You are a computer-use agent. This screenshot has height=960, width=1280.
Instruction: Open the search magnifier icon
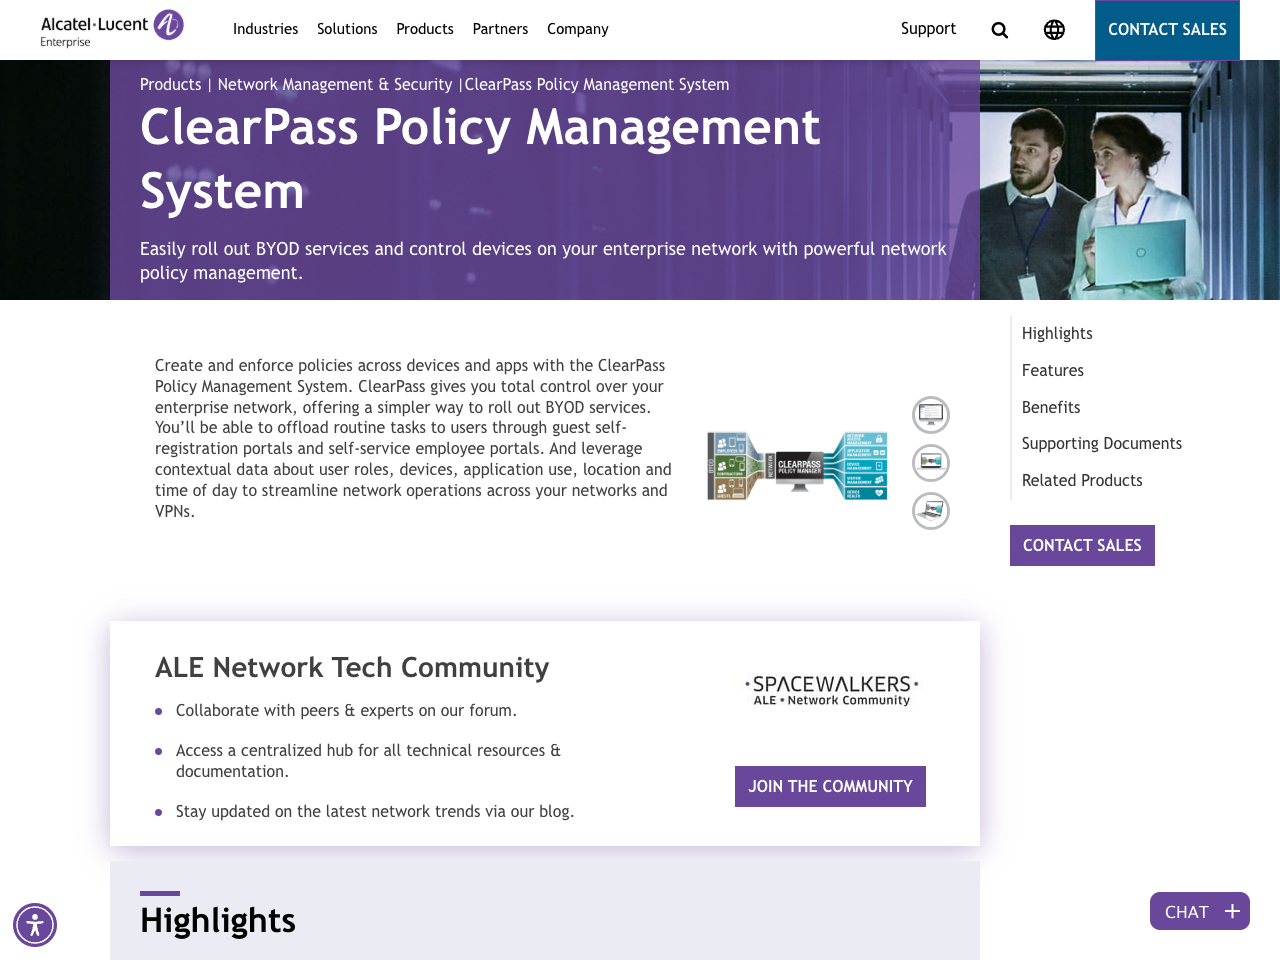pyautogui.click(x=999, y=30)
